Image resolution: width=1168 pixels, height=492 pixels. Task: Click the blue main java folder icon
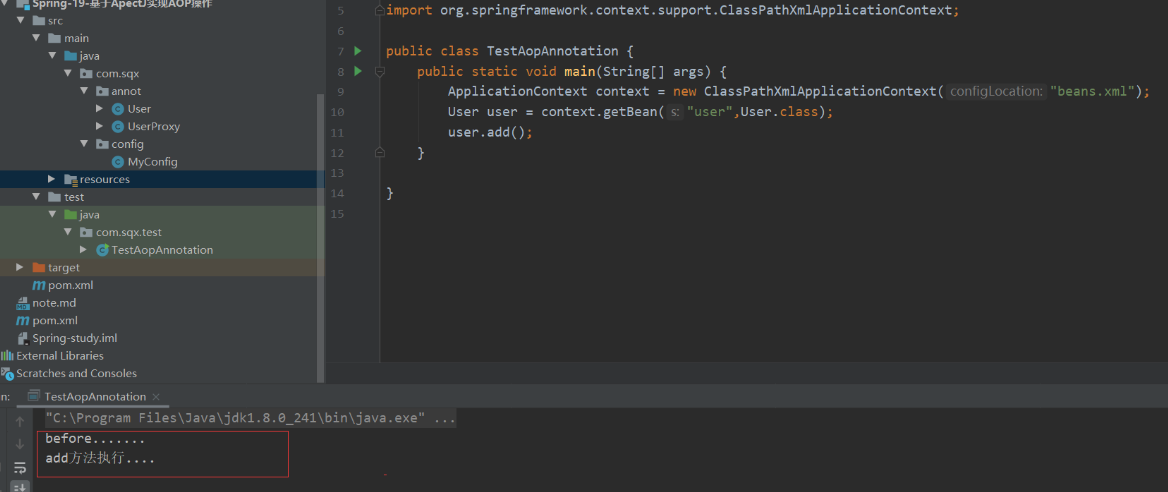click(71, 56)
